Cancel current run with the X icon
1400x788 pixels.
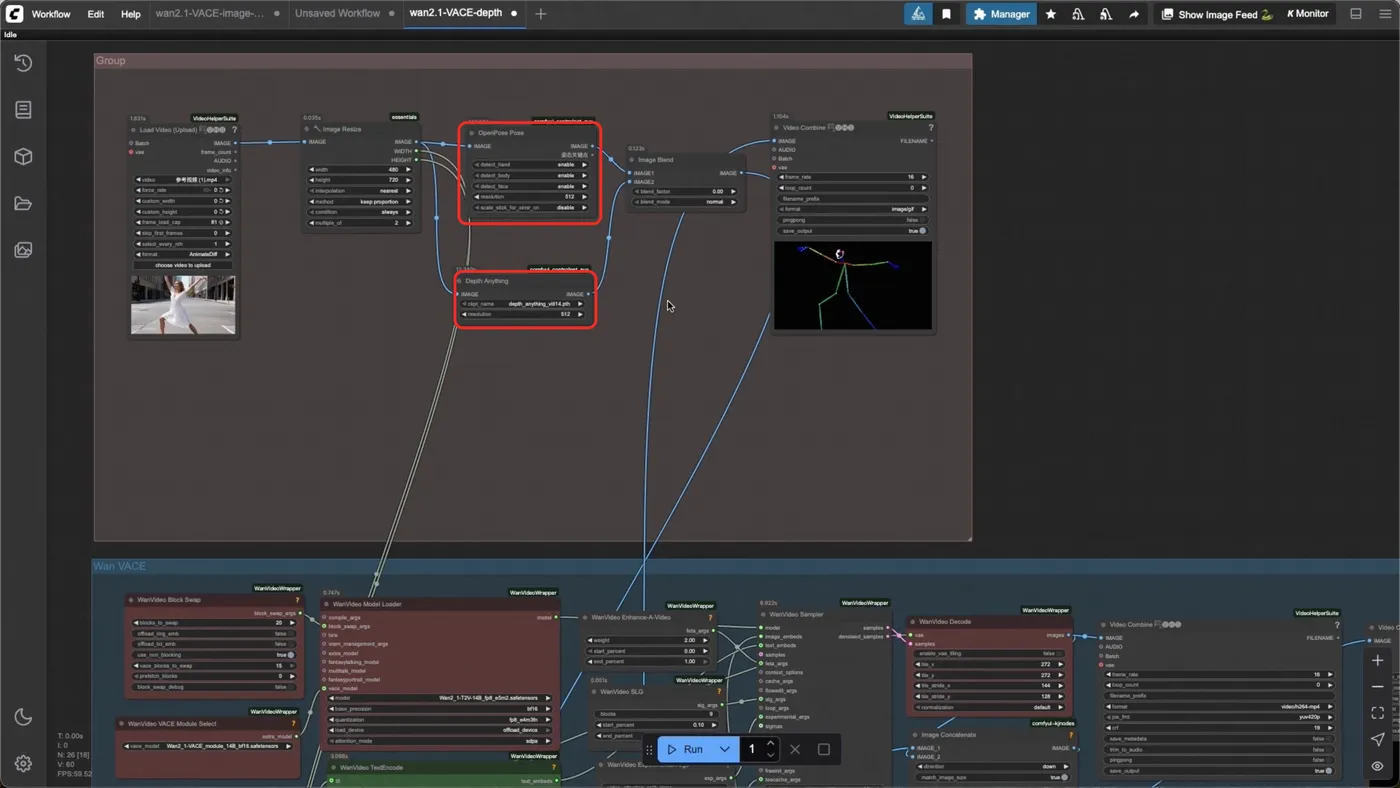tap(795, 749)
